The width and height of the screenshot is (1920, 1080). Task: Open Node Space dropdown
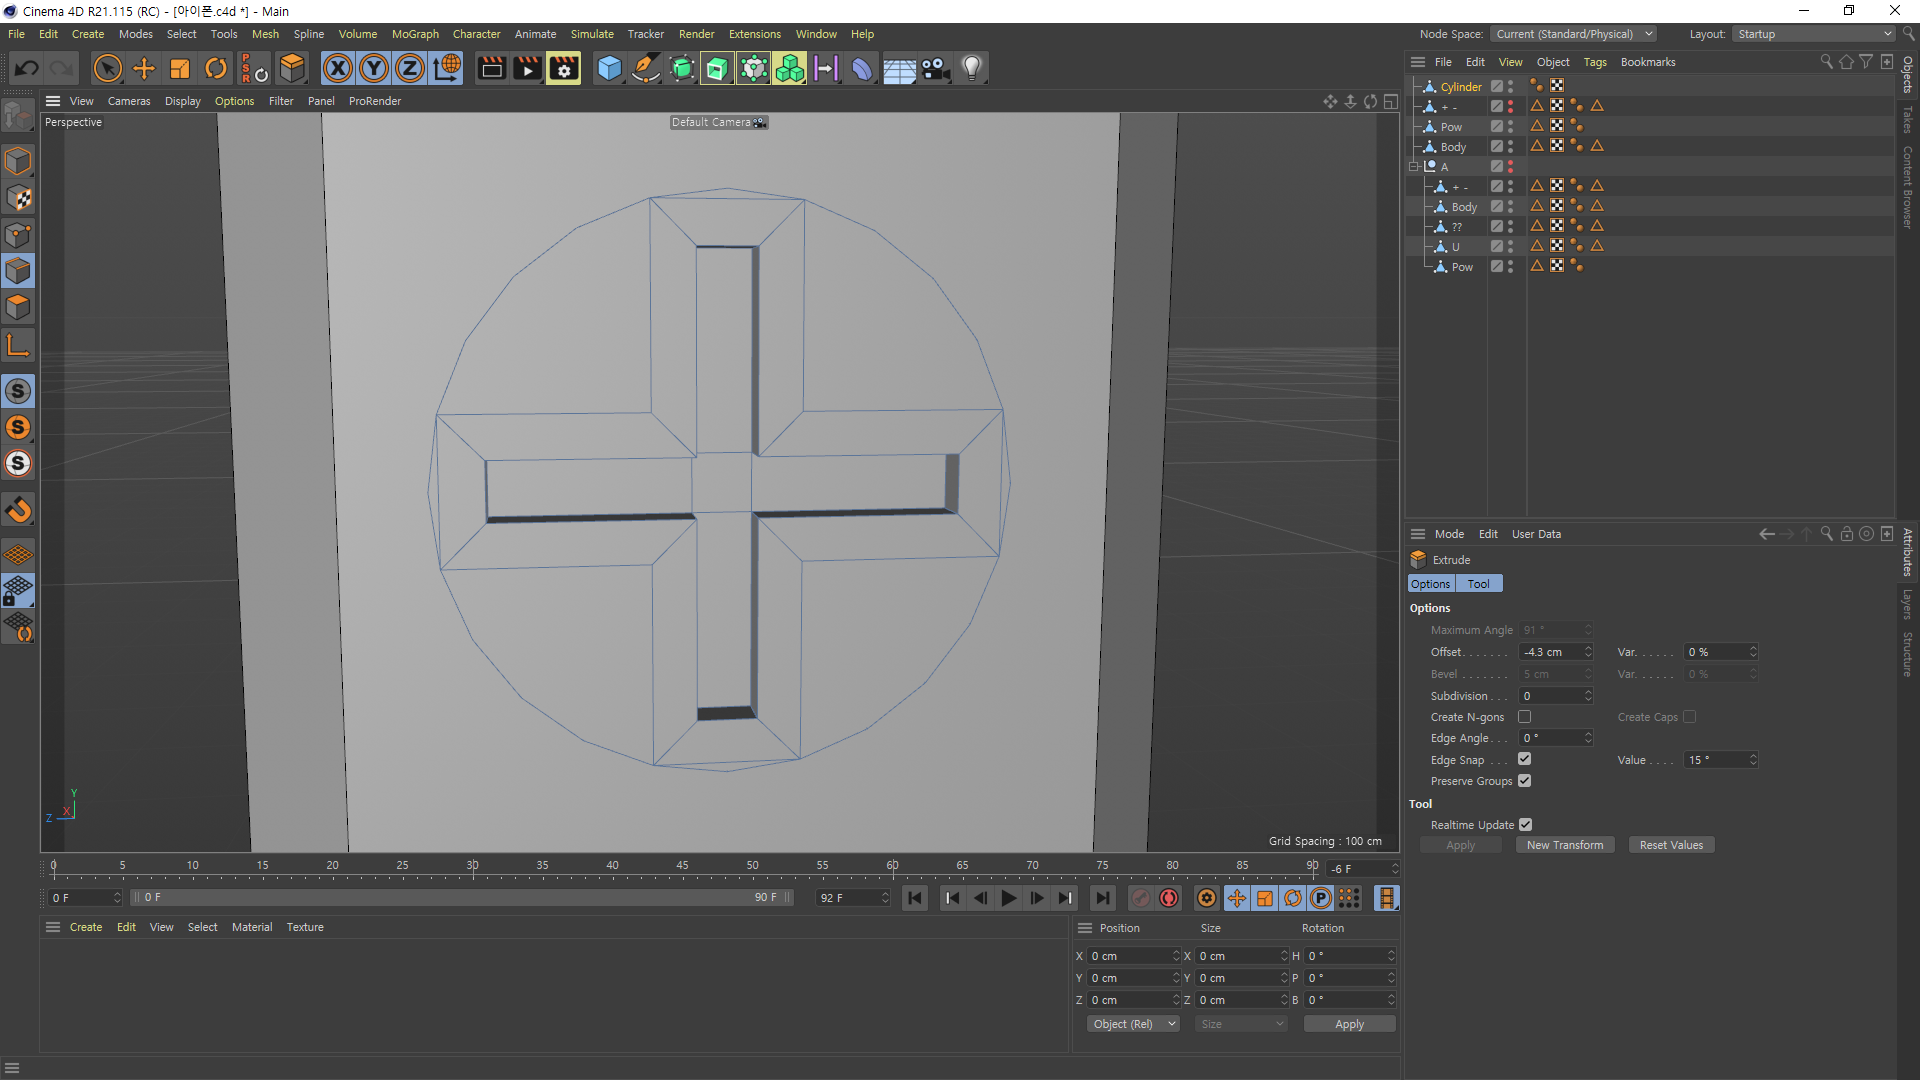click(1573, 34)
